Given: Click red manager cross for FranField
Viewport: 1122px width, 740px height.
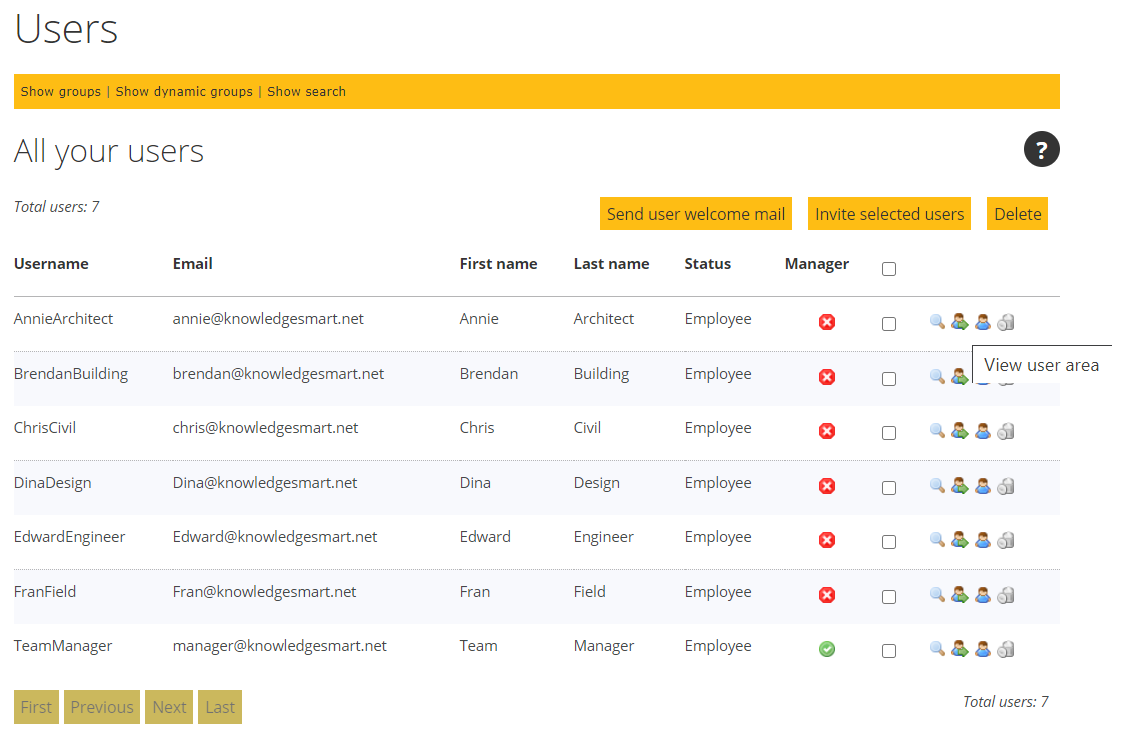Looking at the screenshot, I should (x=826, y=595).
